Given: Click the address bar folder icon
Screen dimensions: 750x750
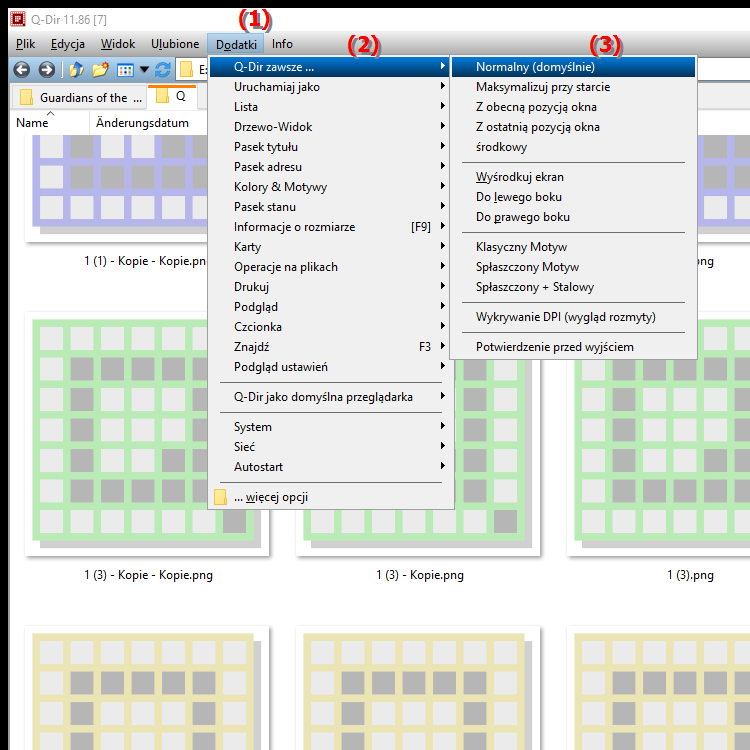Looking at the screenshot, I should (187, 70).
